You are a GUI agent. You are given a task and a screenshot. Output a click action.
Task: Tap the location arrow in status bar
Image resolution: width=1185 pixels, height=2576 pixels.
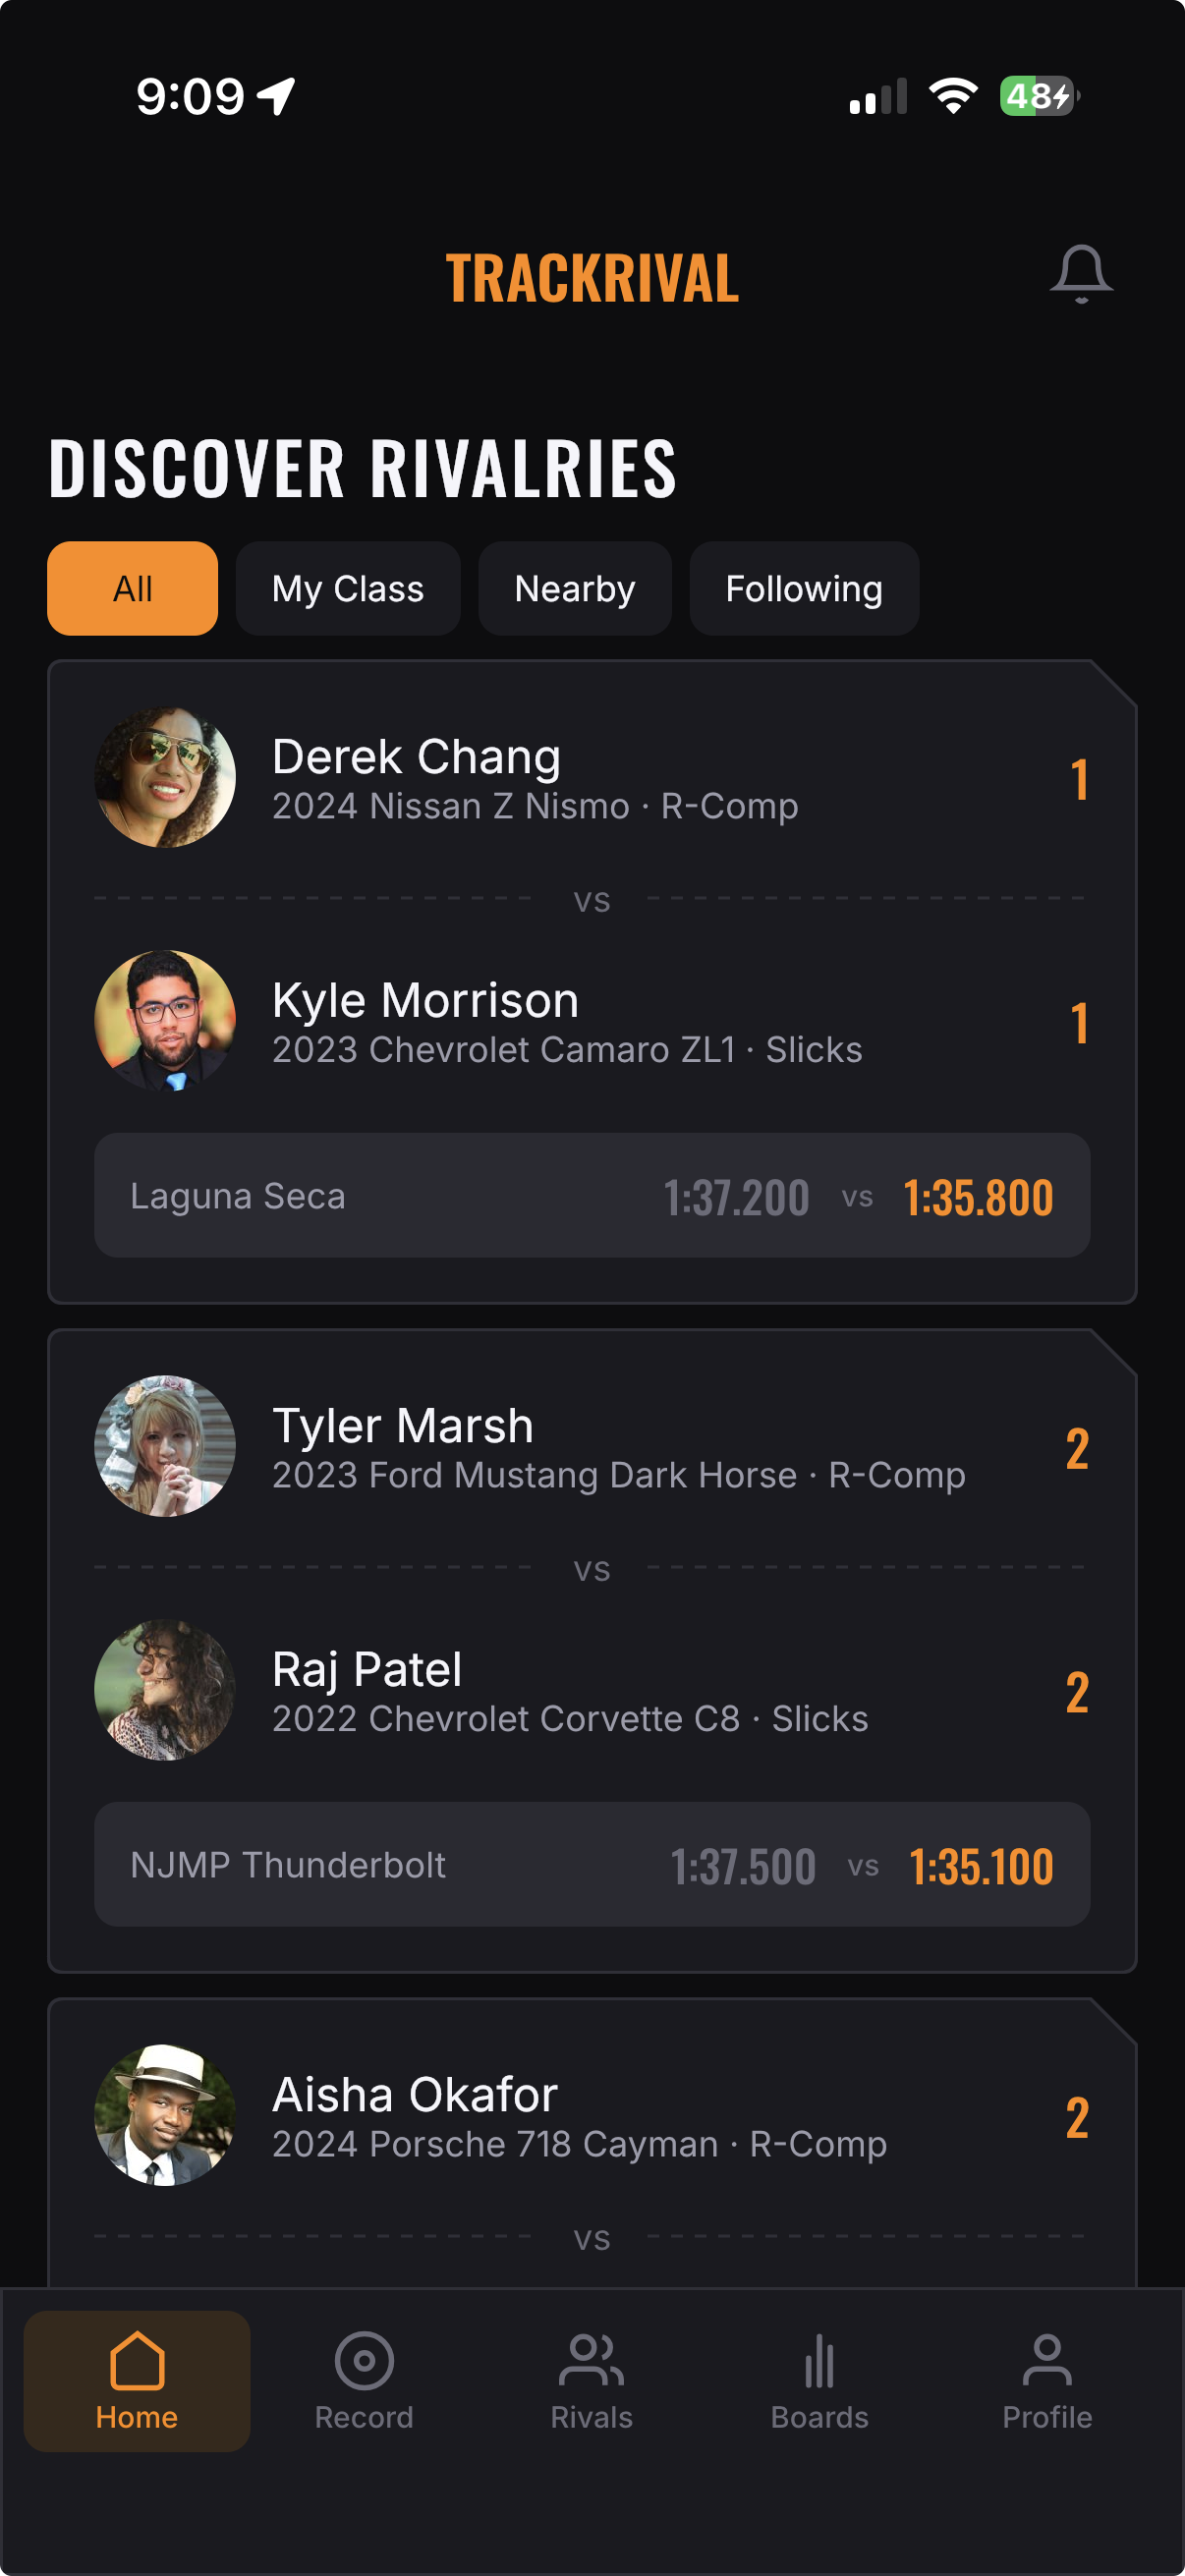(x=277, y=97)
